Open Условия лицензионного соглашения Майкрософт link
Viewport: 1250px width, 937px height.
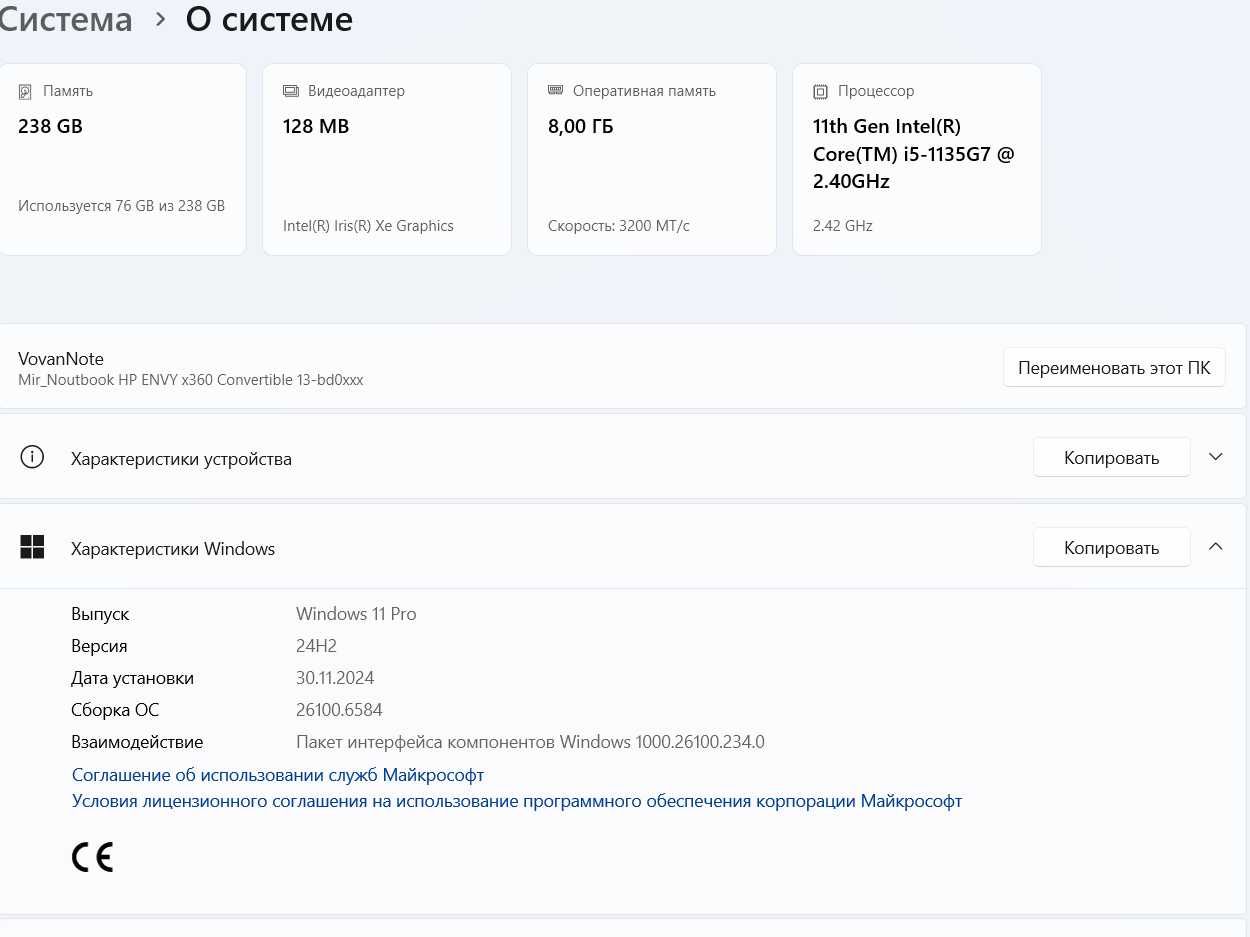tap(517, 801)
